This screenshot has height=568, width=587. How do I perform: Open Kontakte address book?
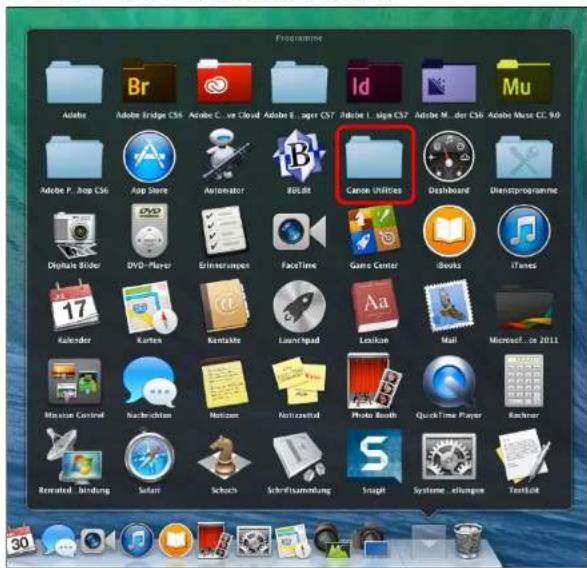(224, 306)
